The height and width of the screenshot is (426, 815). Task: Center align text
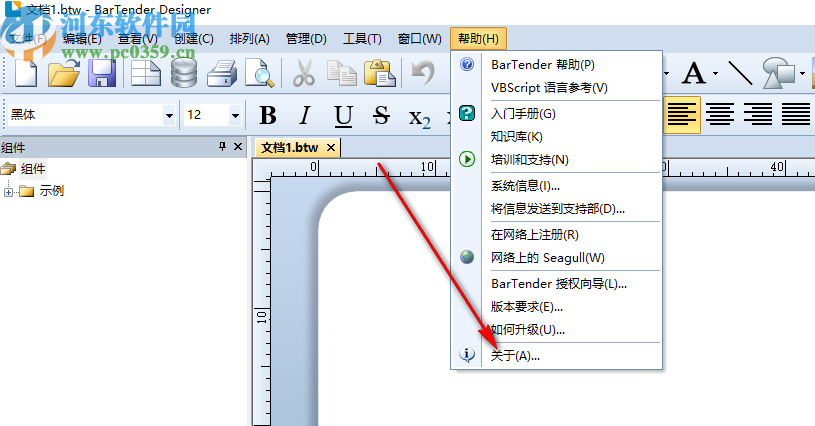coord(720,114)
